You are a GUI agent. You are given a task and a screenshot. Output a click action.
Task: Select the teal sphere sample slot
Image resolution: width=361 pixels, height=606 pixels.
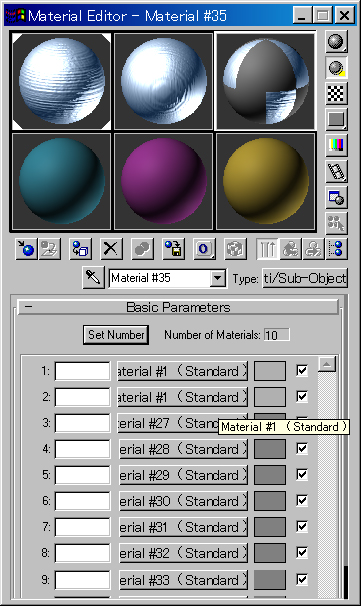click(x=61, y=181)
